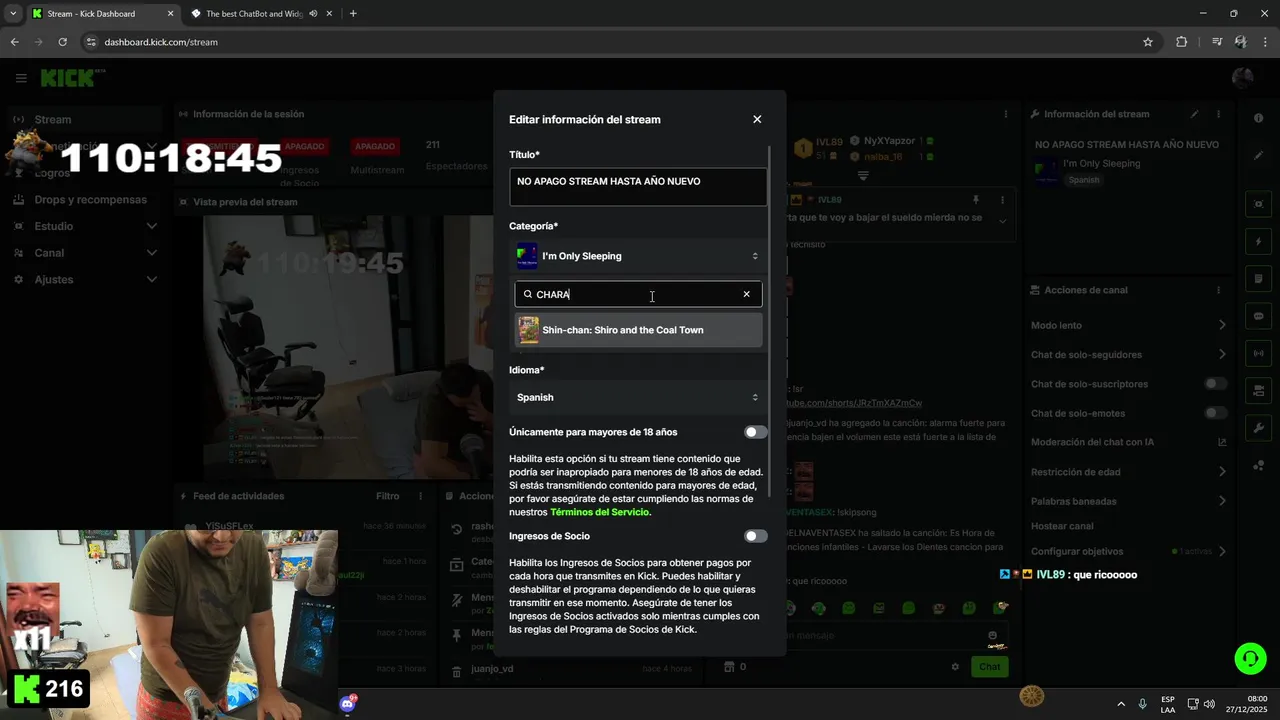The image size is (1280, 720).
Task: Click the pencil edit icon in Información del stream header
Action: pos(1195,114)
